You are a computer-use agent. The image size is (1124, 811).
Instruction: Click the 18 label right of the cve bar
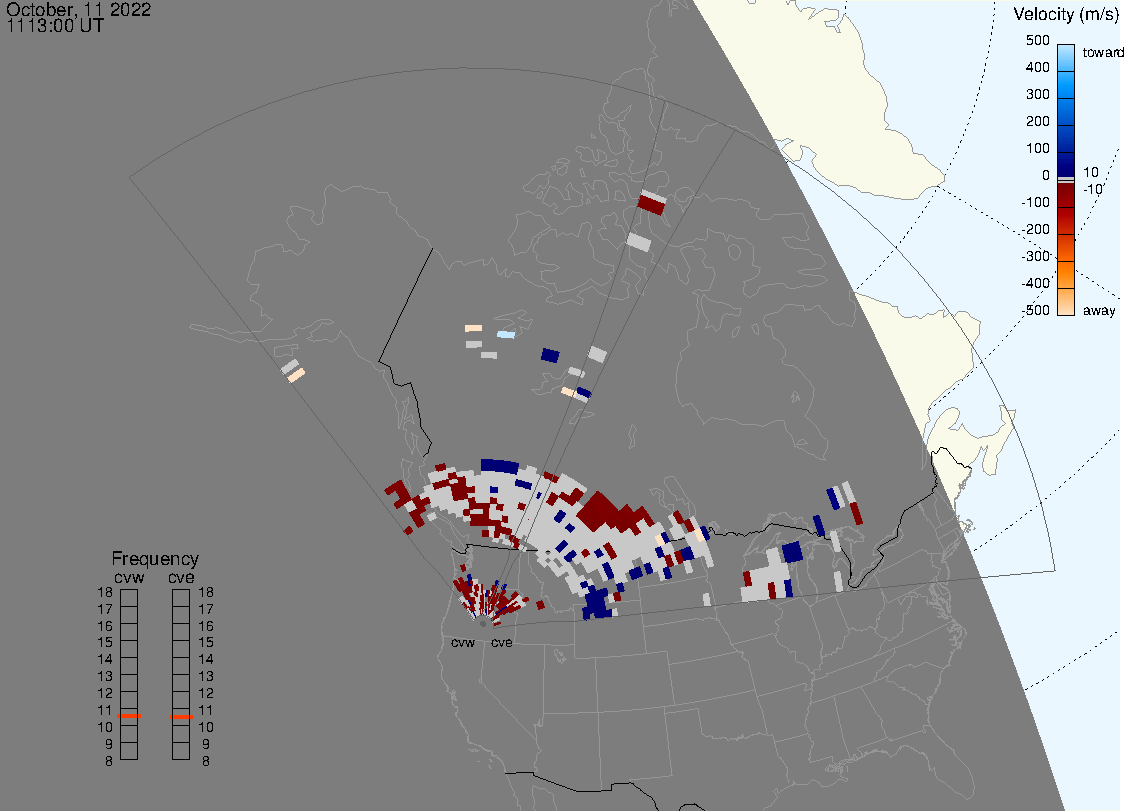click(x=206, y=592)
